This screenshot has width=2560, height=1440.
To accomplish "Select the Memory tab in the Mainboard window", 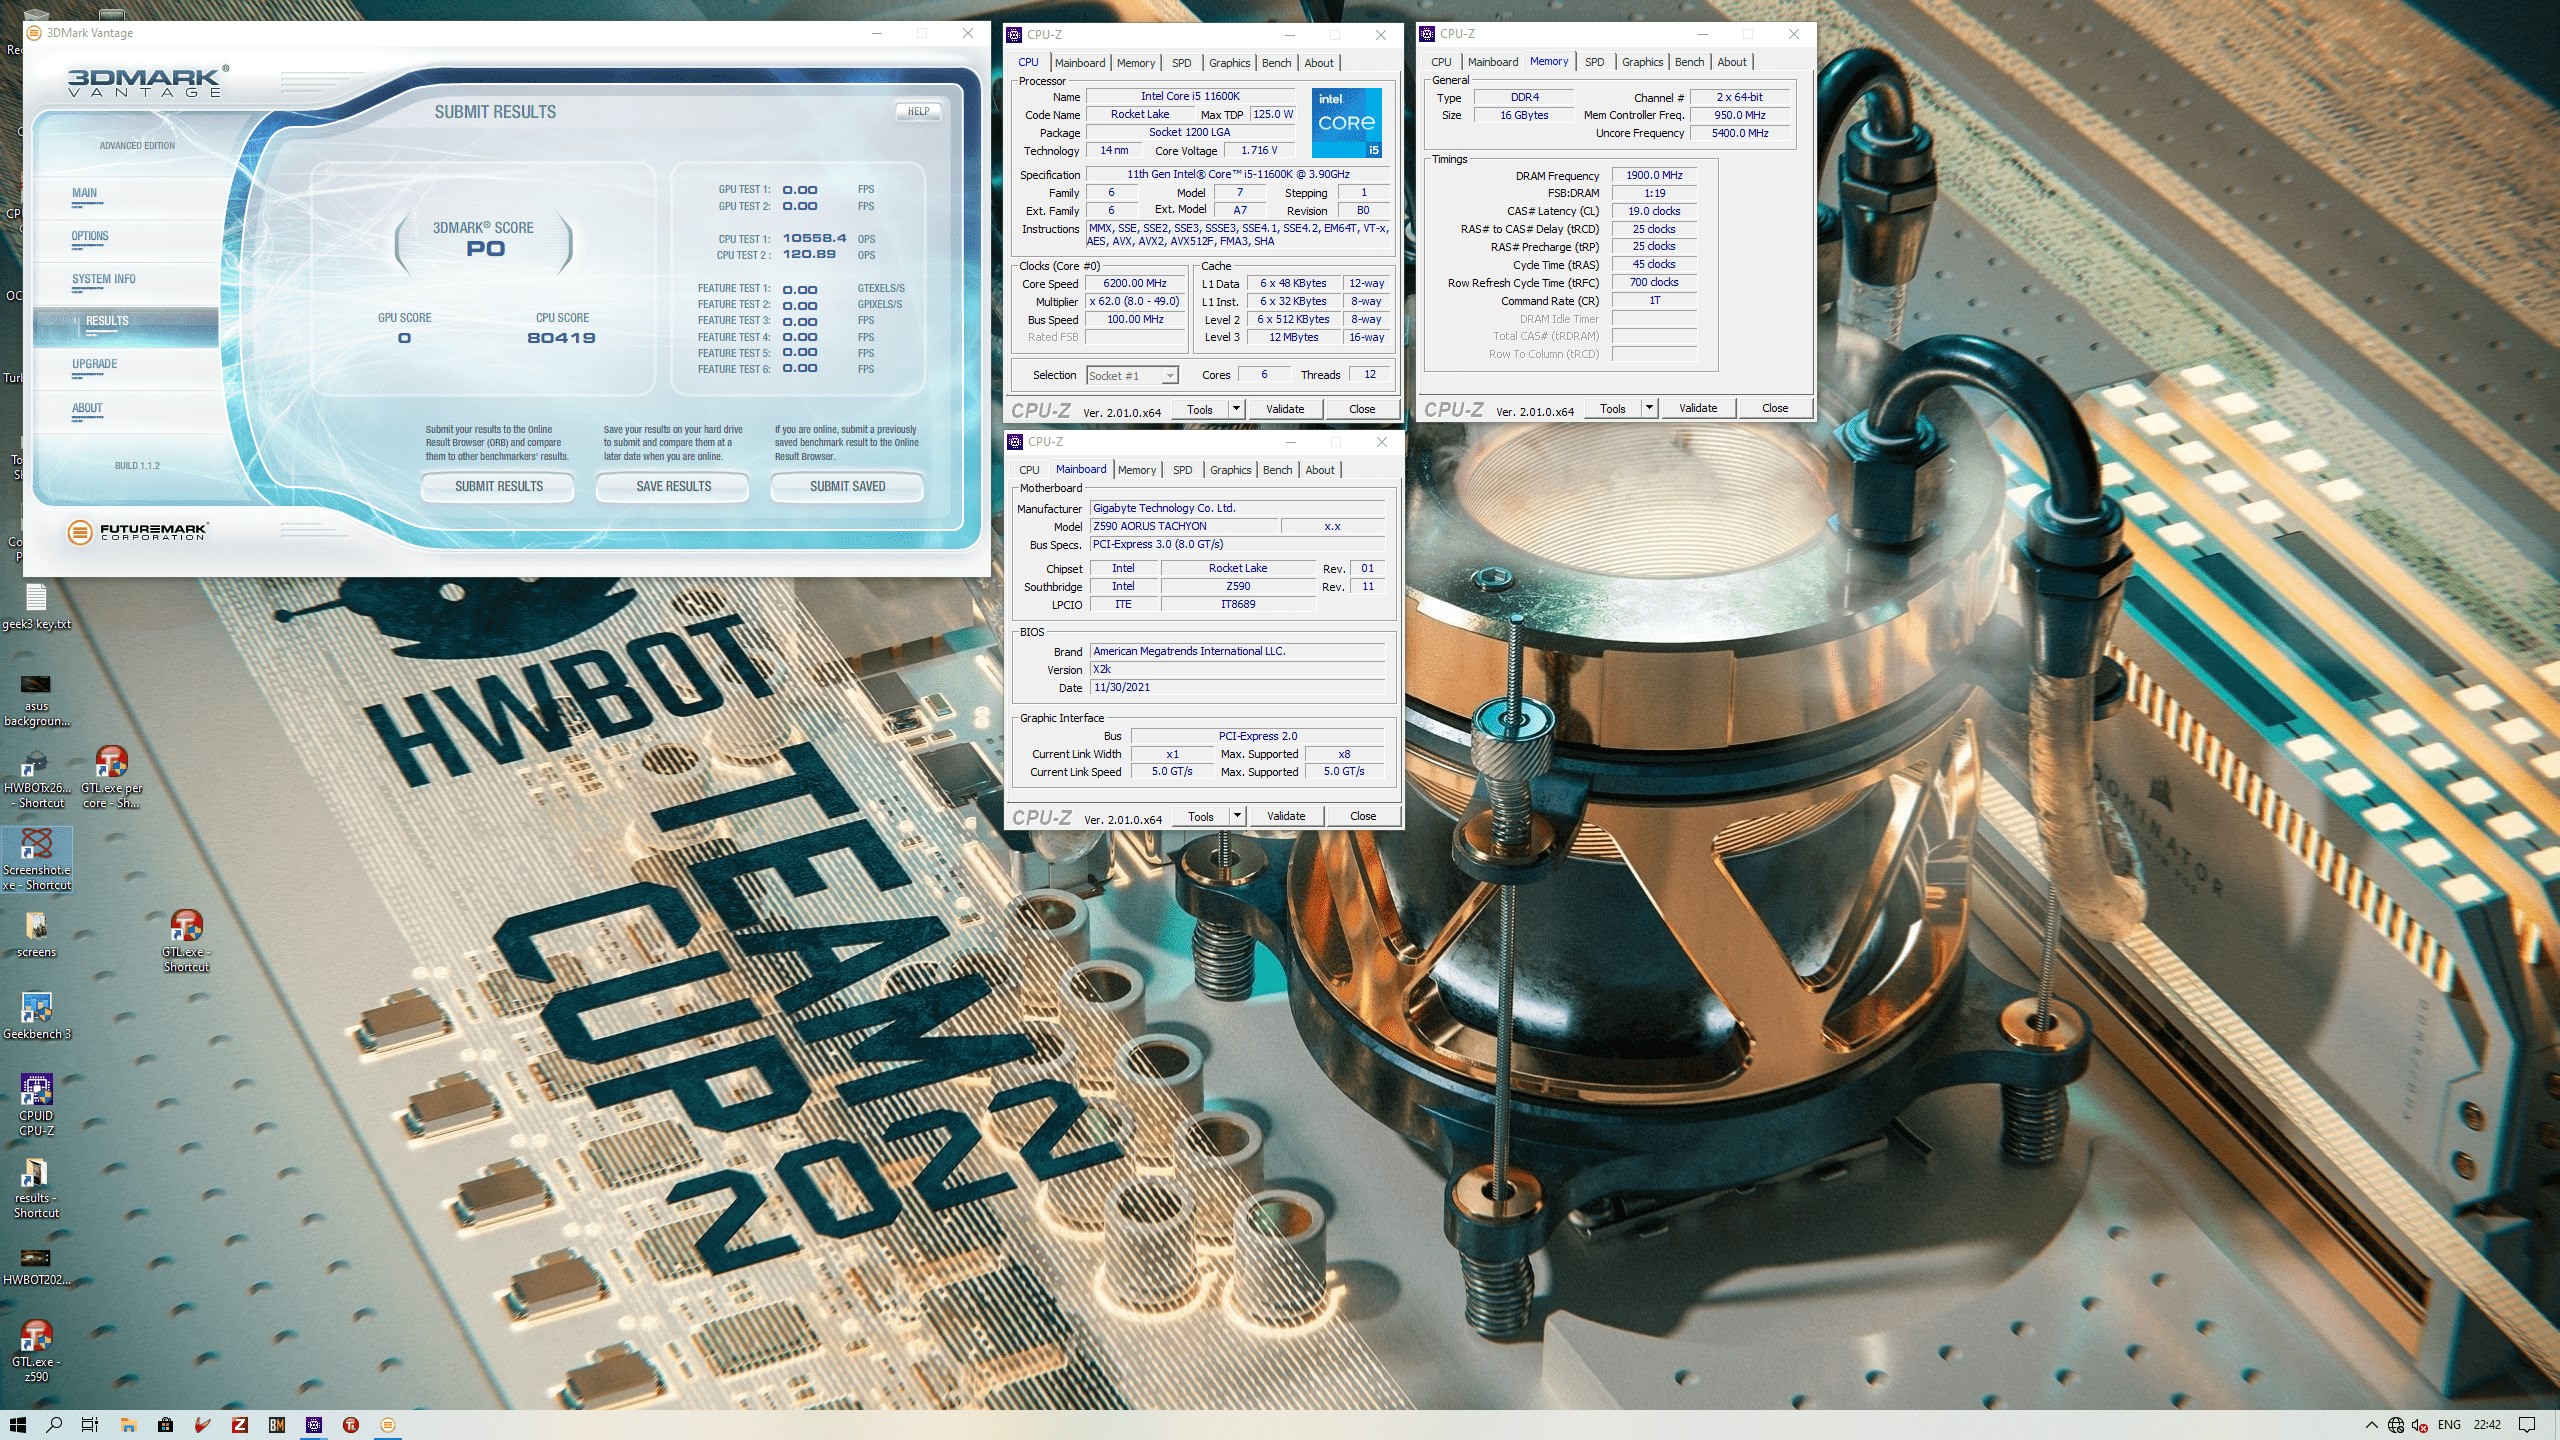I will pos(1137,470).
